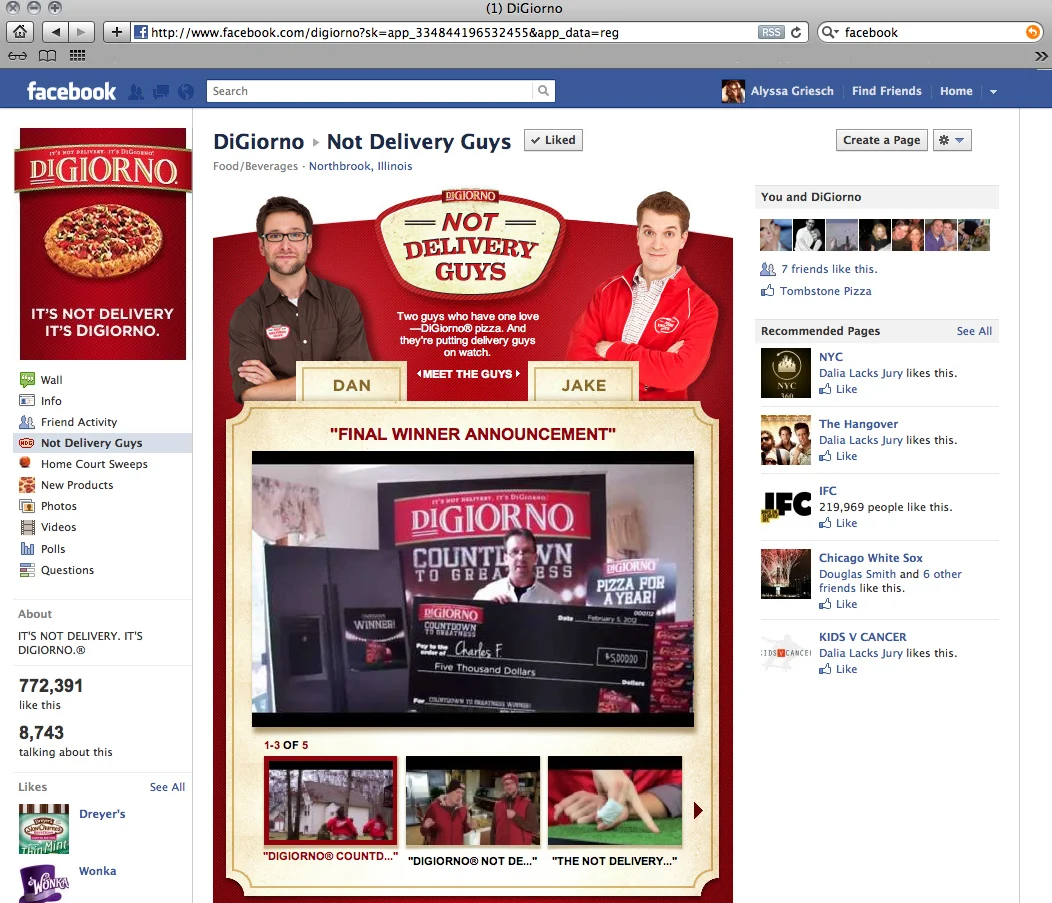
Task: Open the Reading List glasses icon
Action: click(17, 56)
